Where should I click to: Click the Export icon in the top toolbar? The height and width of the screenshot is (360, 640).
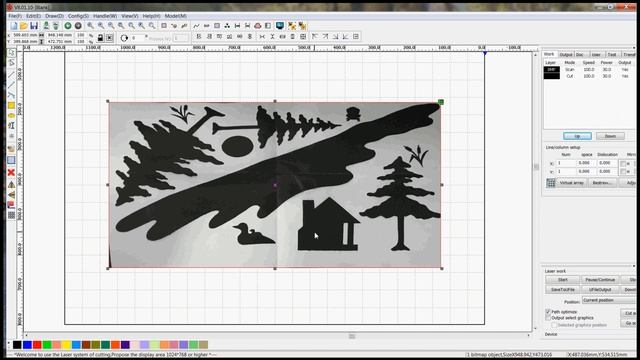click(x=56, y=26)
